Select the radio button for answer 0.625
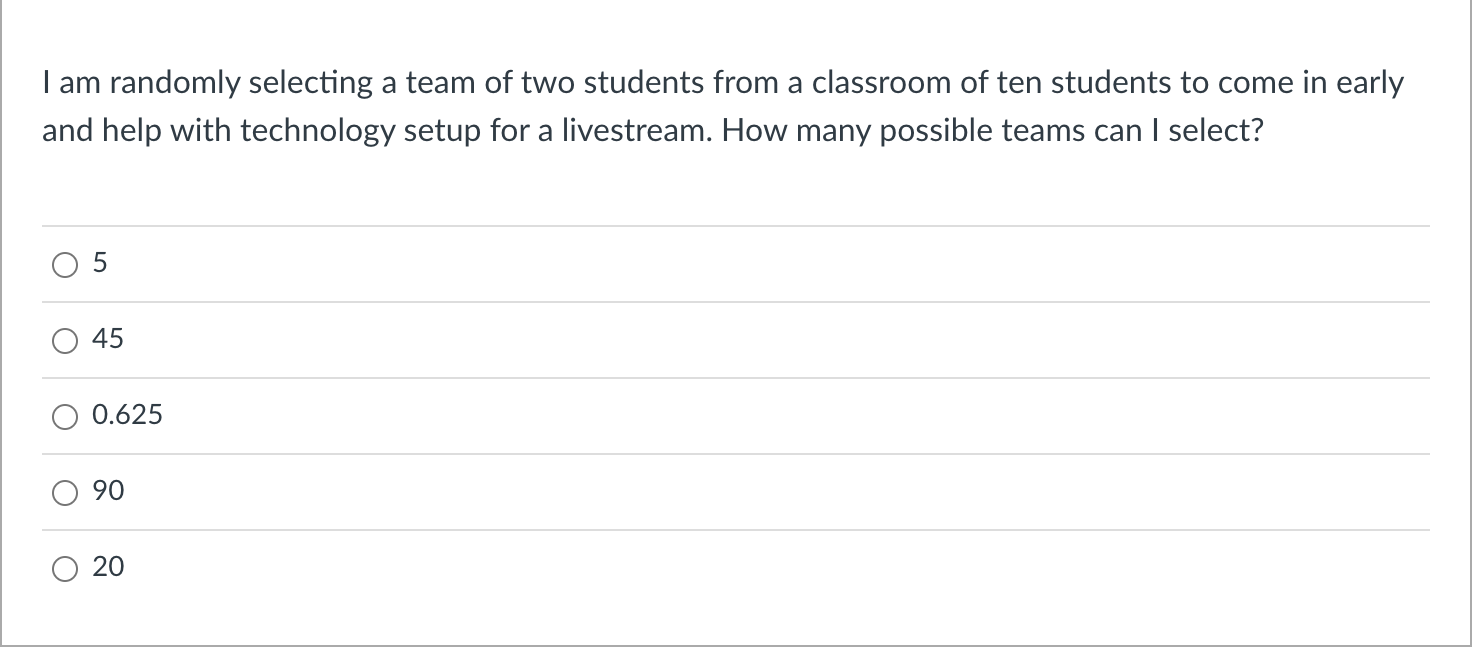 [x=65, y=415]
